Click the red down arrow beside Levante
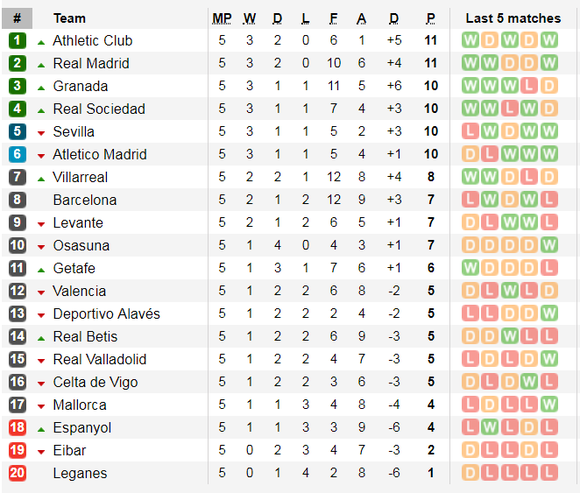 (x=41, y=224)
